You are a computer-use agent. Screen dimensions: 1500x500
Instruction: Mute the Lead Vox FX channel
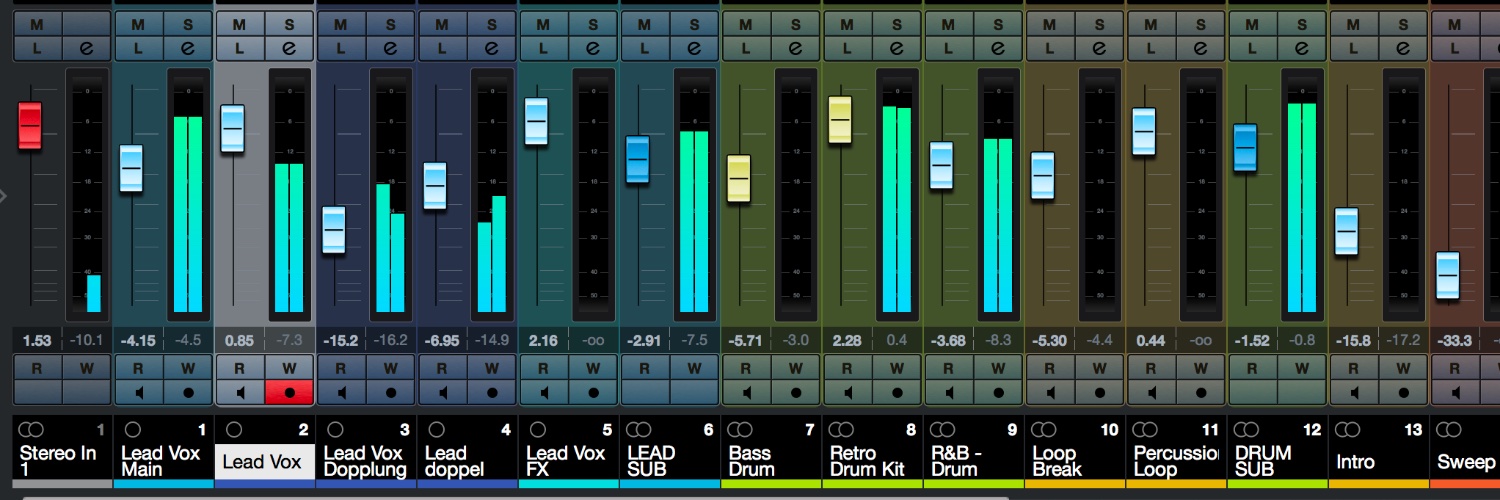(x=544, y=24)
